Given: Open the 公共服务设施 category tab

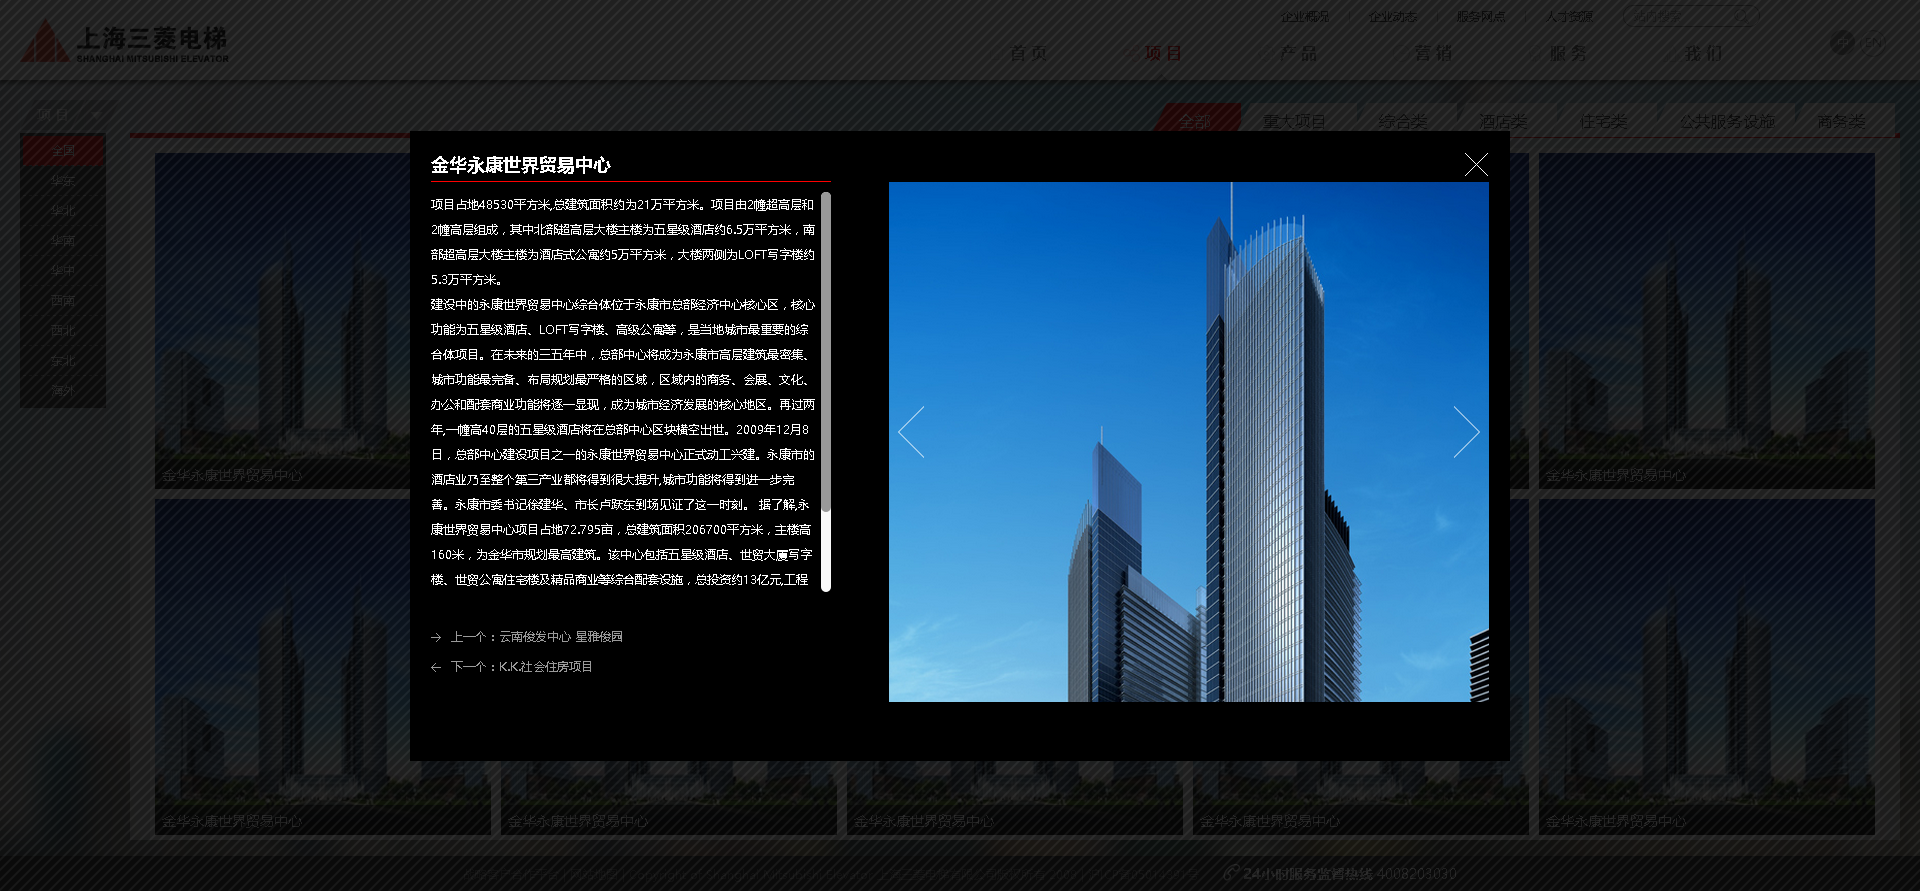Looking at the screenshot, I should 1727,121.
